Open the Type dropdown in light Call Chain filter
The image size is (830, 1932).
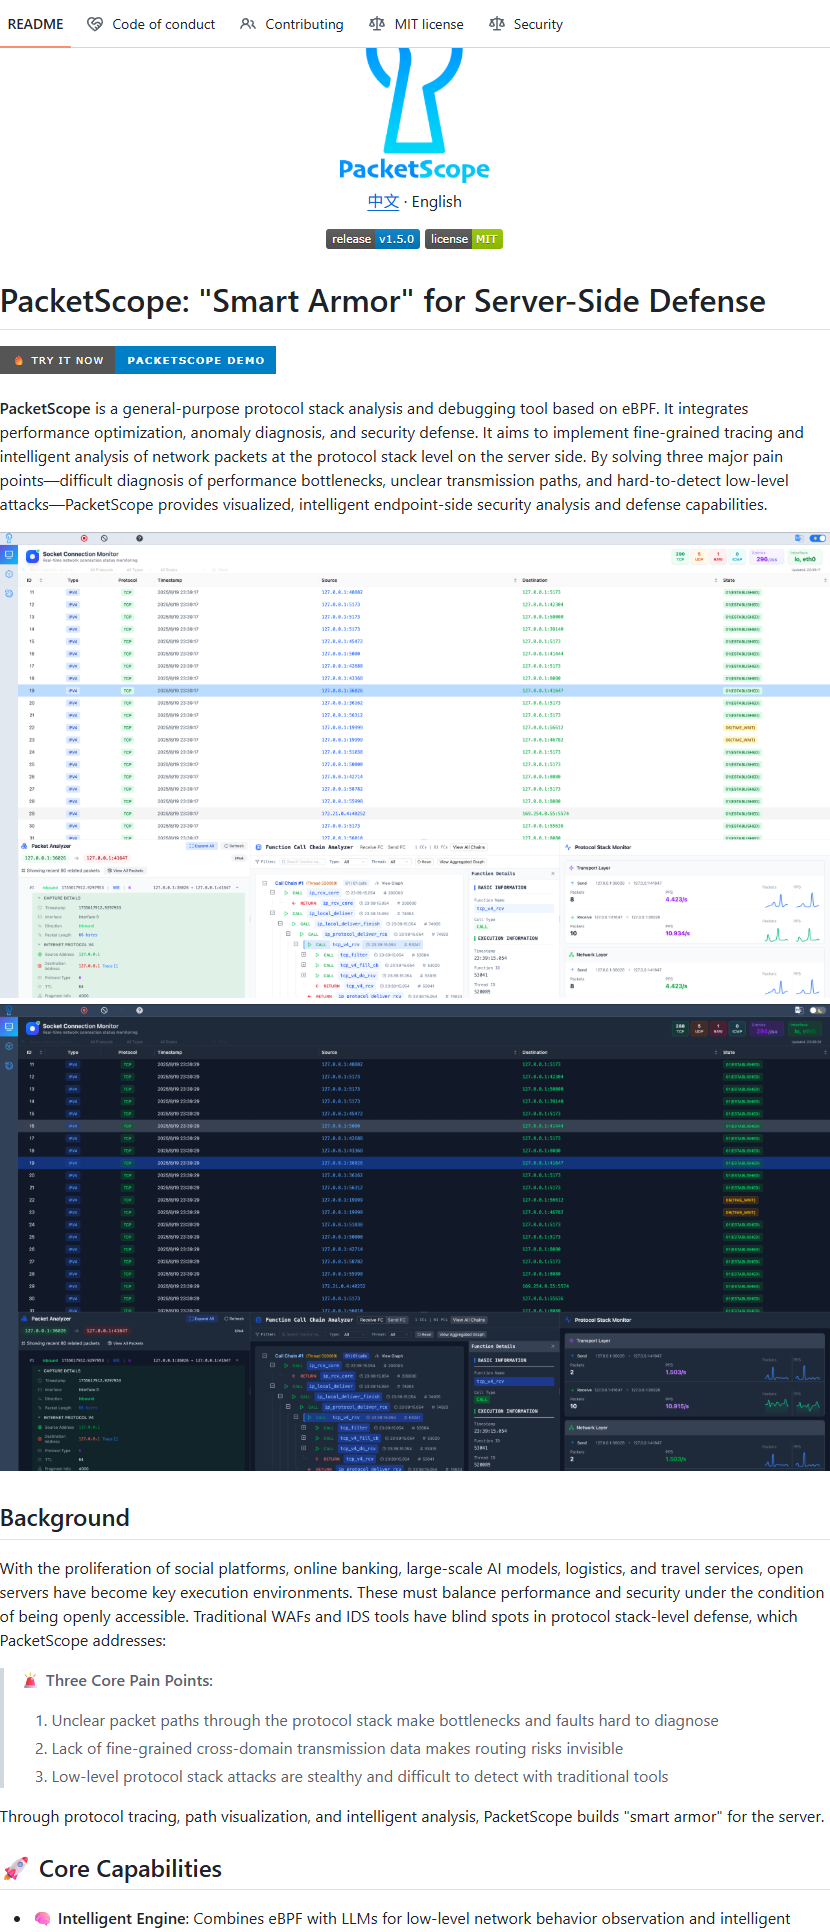(354, 862)
